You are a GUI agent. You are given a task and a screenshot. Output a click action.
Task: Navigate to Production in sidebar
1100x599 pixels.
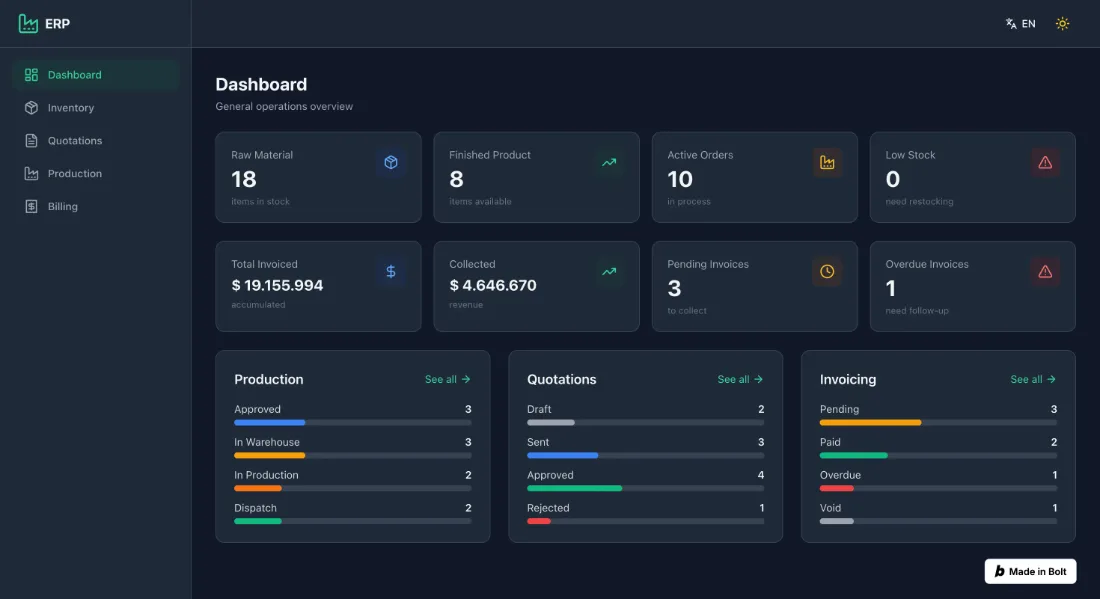click(x=96, y=174)
